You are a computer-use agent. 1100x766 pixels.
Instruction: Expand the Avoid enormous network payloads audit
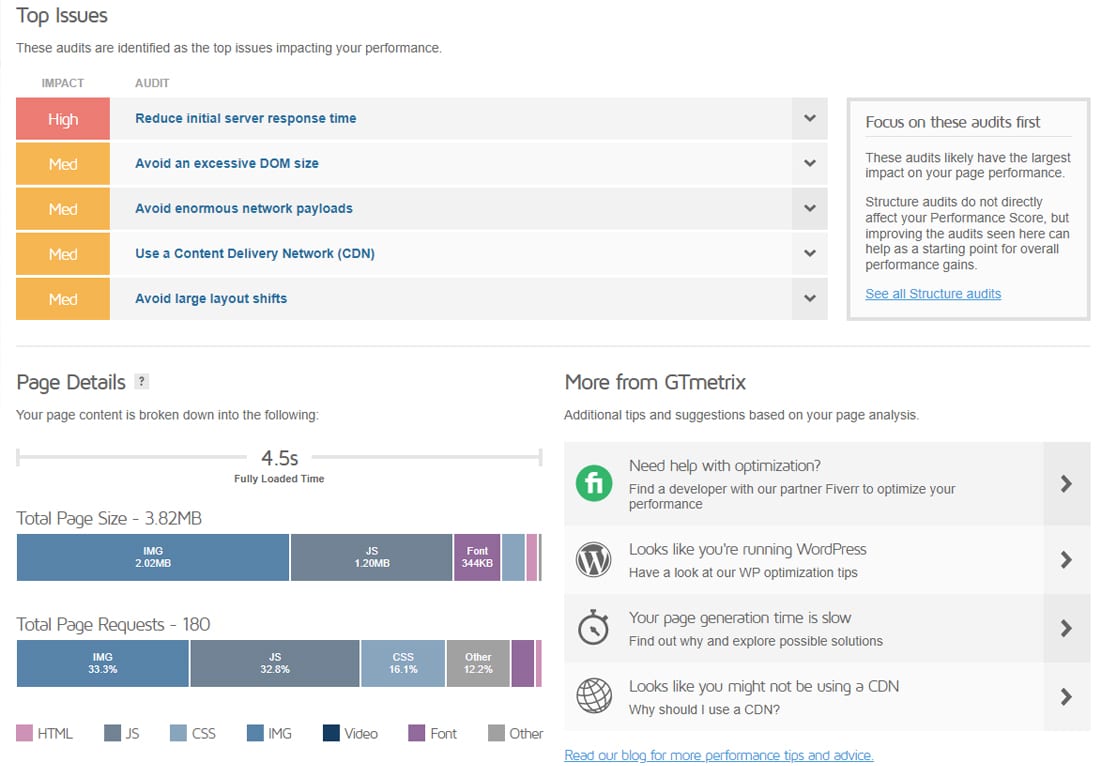[x=809, y=208]
